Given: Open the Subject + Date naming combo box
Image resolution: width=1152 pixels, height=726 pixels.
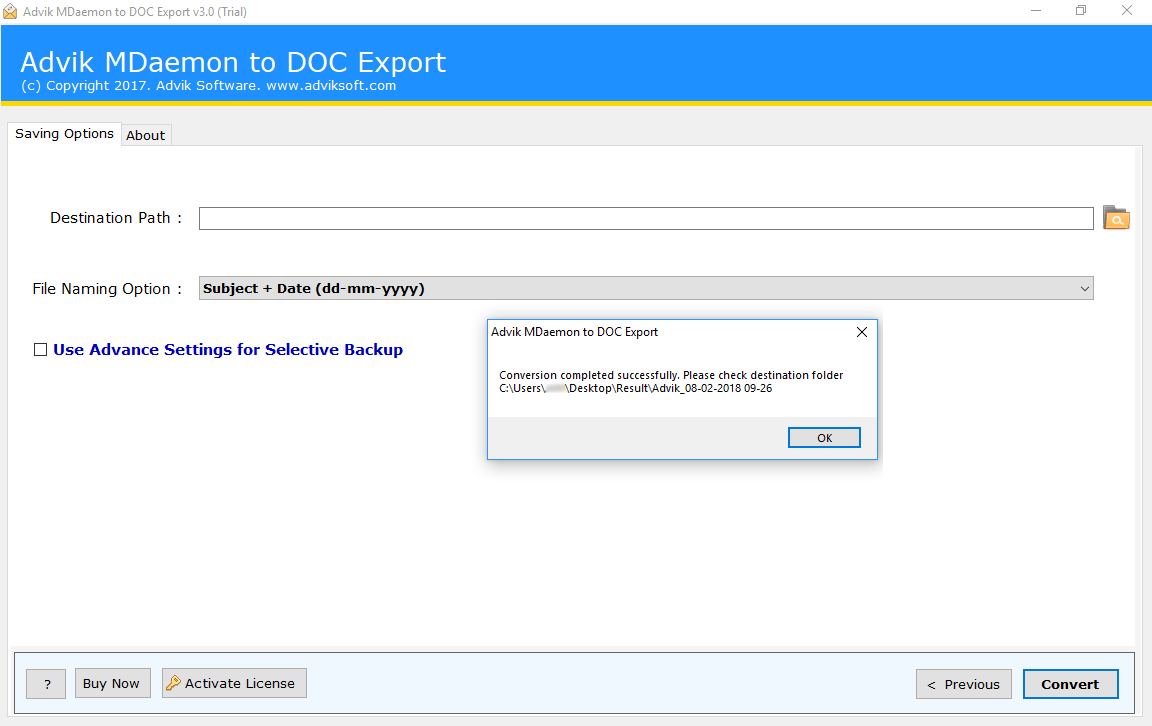Looking at the screenshot, I should [646, 289].
